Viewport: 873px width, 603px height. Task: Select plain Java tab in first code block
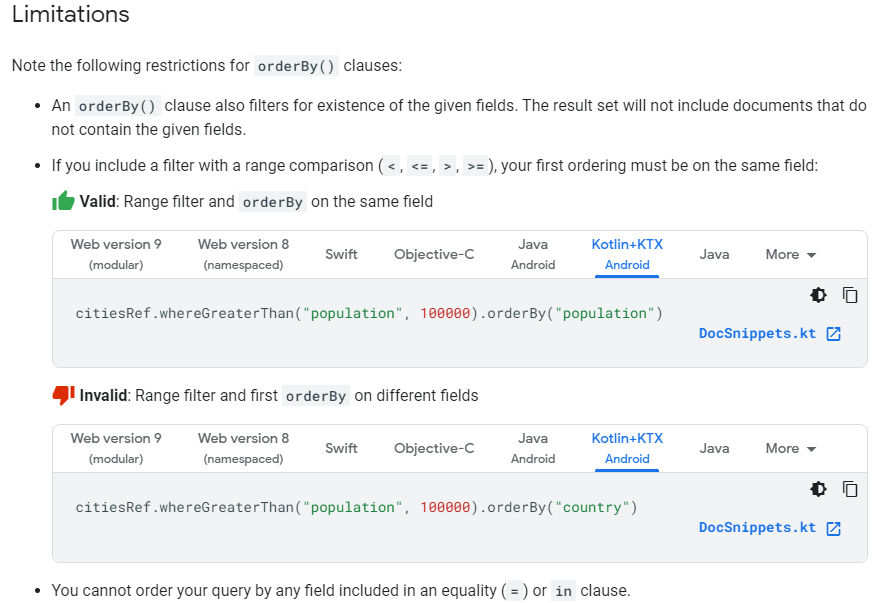[714, 254]
